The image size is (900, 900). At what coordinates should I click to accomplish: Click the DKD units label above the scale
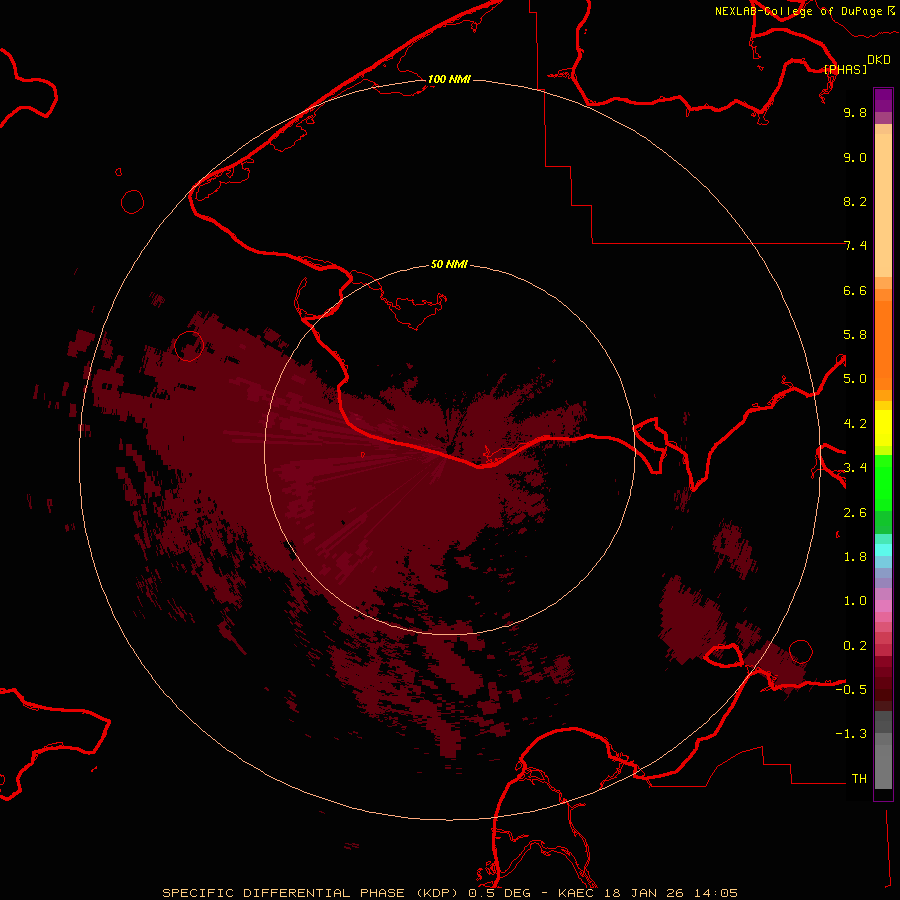coord(879,60)
